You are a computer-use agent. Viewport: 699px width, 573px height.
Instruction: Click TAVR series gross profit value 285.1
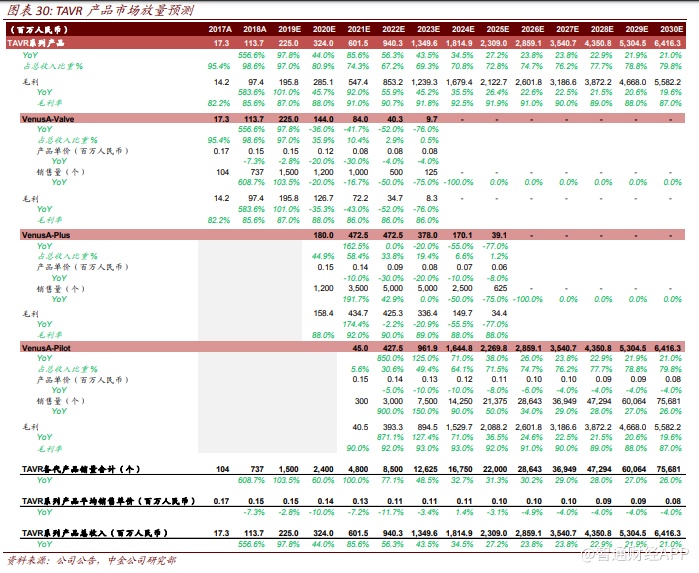click(x=324, y=82)
